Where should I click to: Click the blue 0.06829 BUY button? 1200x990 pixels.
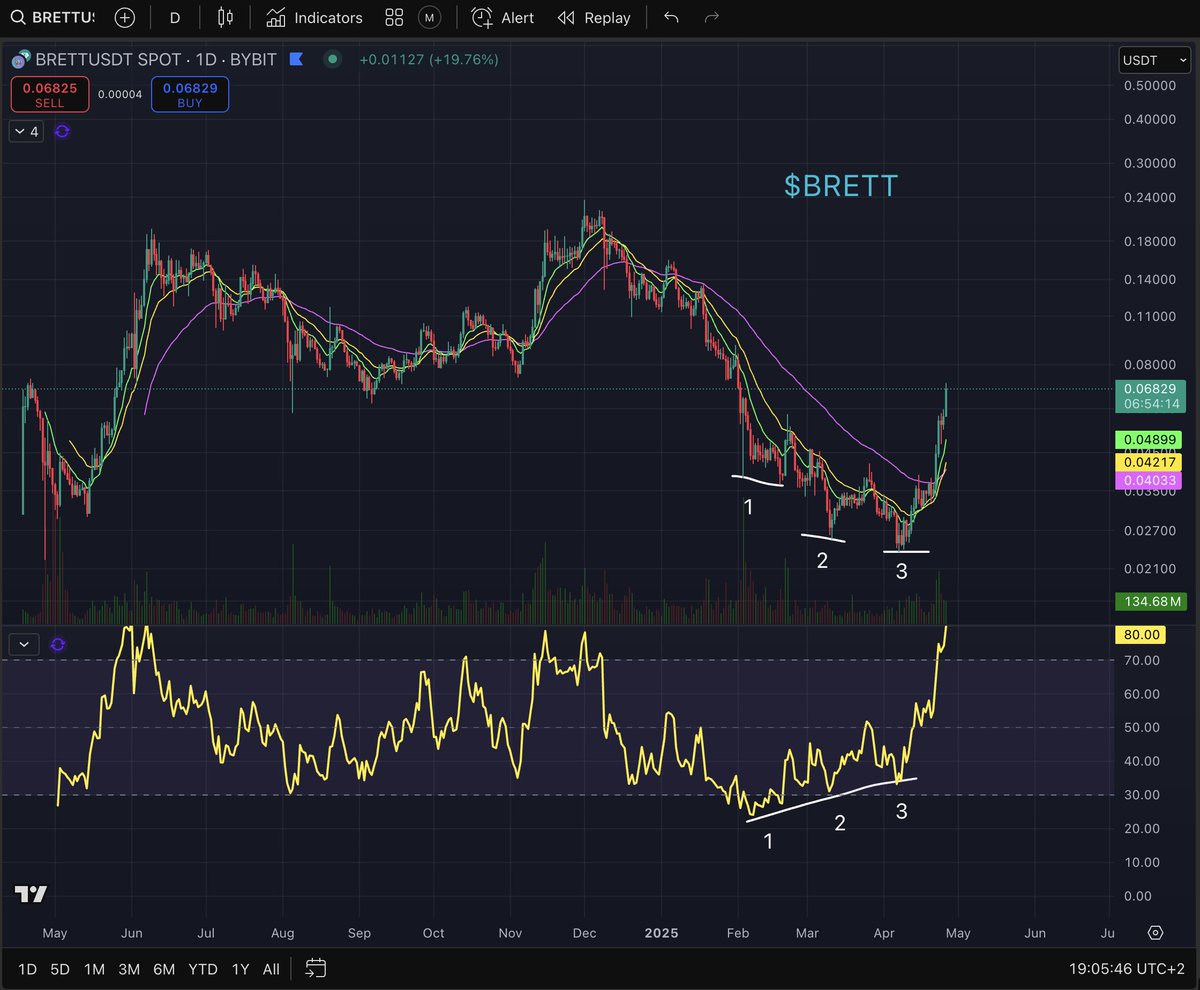pyautogui.click(x=190, y=95)
